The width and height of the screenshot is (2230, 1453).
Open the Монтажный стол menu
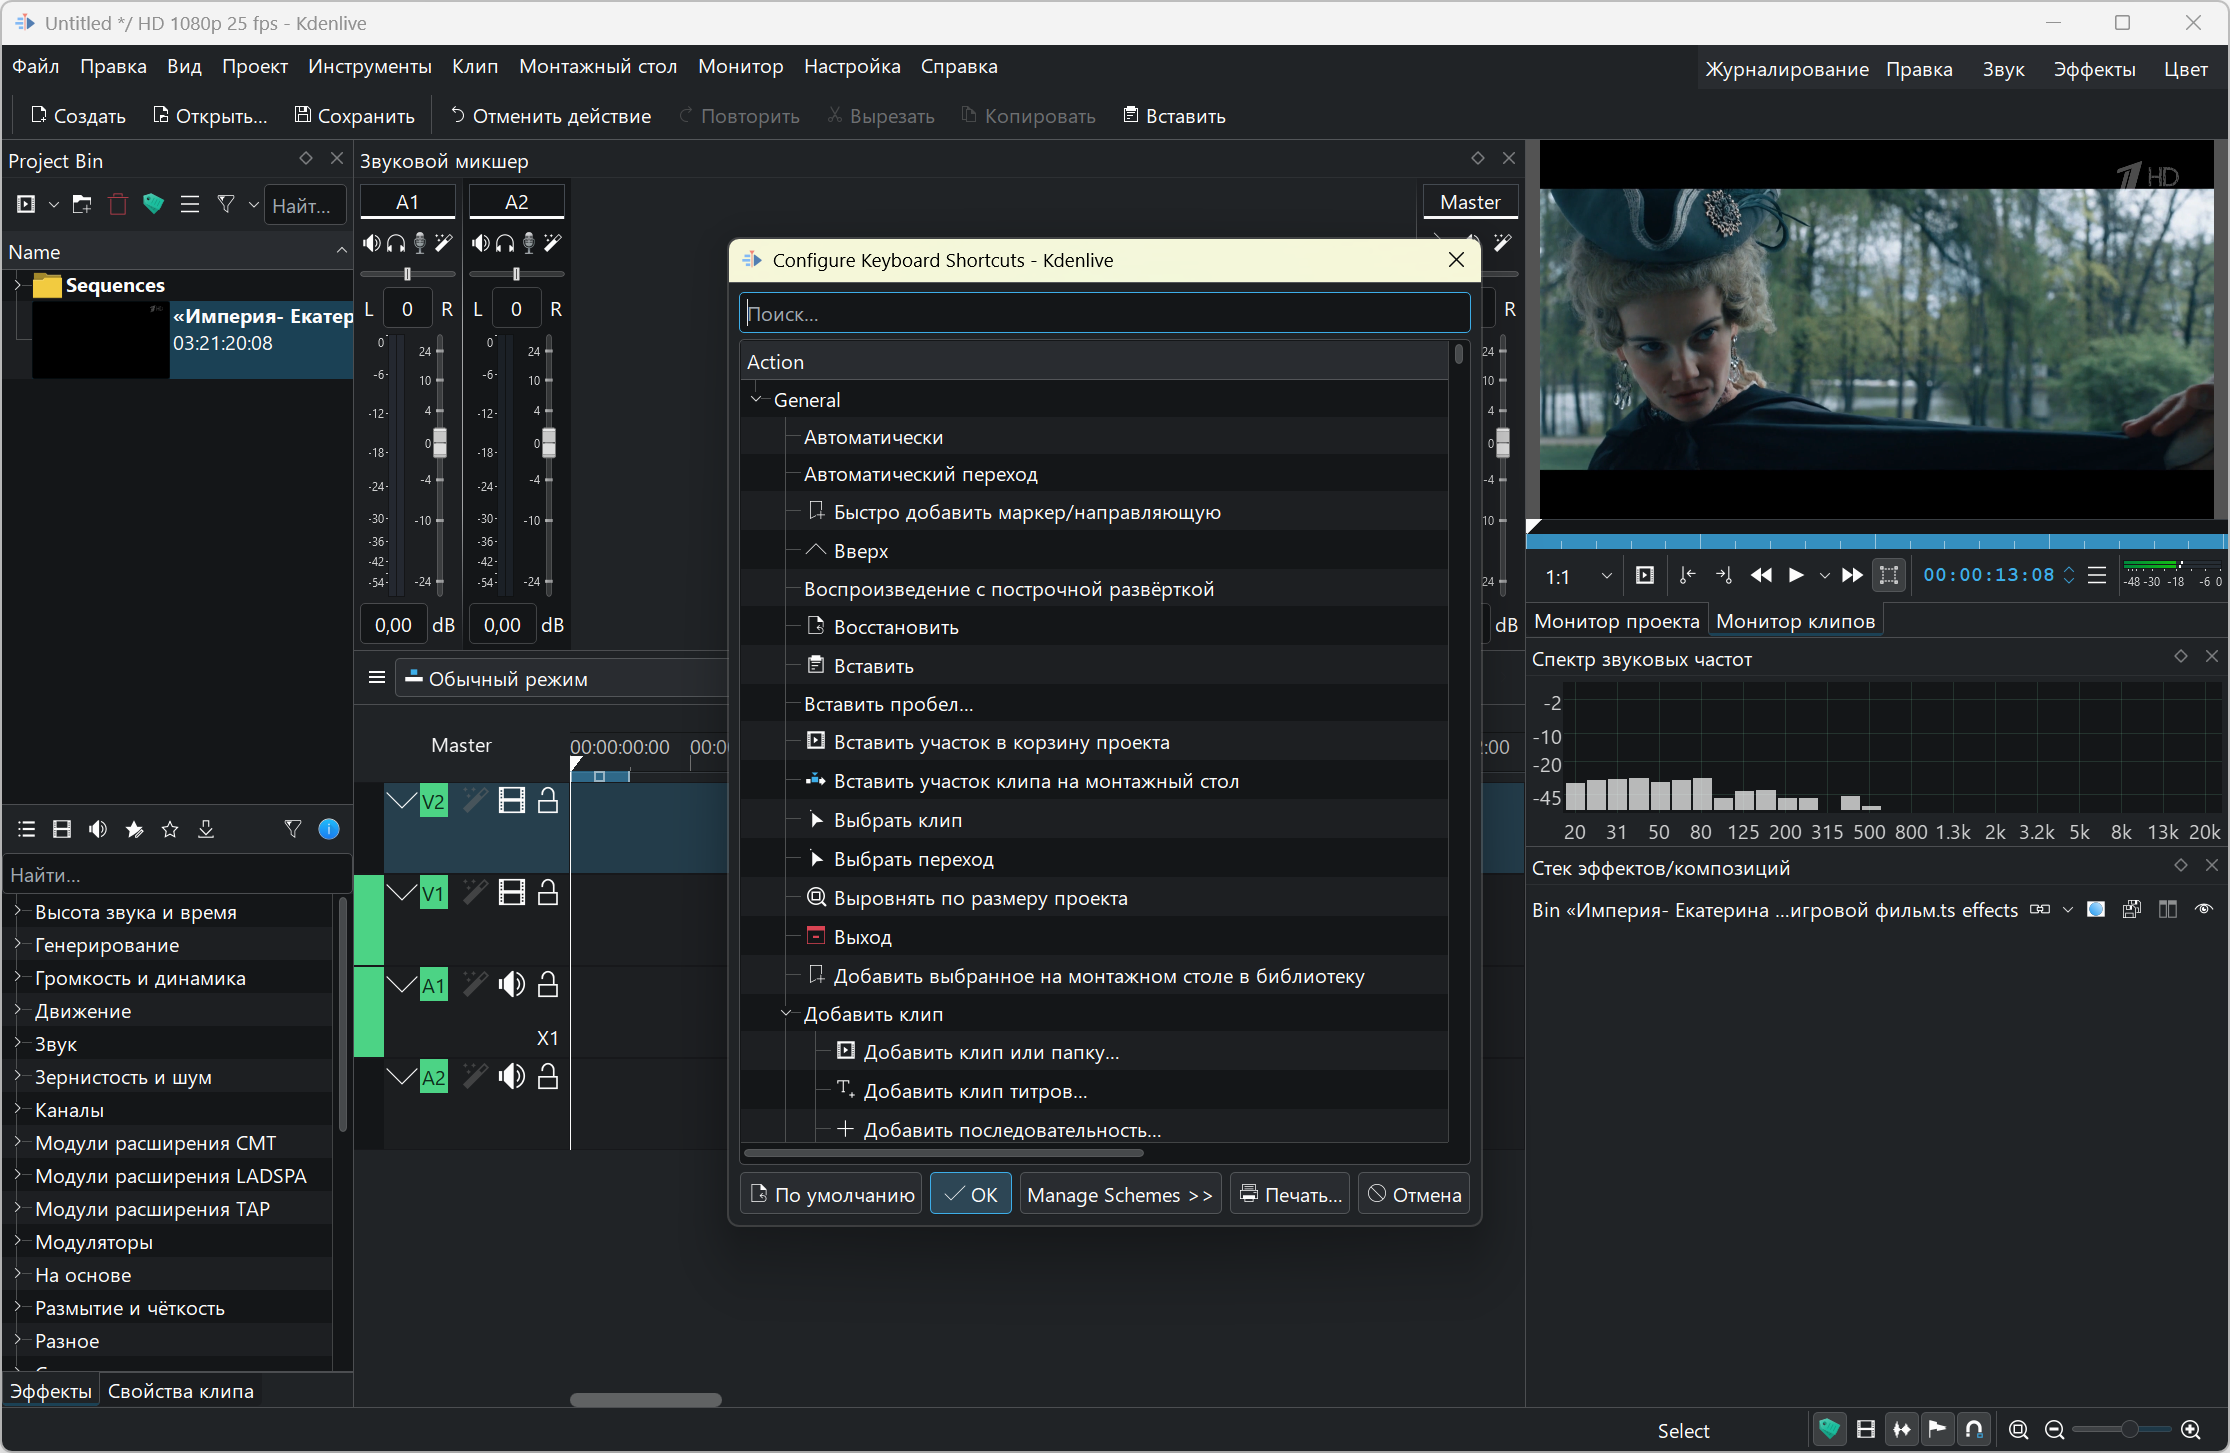597,67
